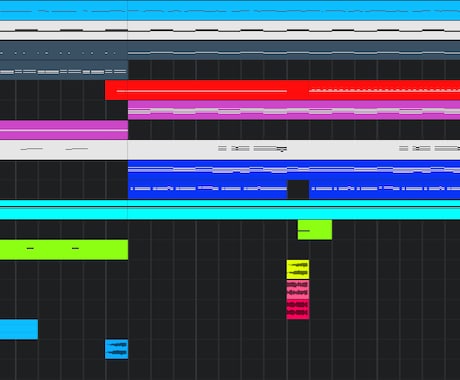Select the middle white clip with two short curves
Image resolution: width=460 pixels, height=380 pixels.
coord(64,150)
